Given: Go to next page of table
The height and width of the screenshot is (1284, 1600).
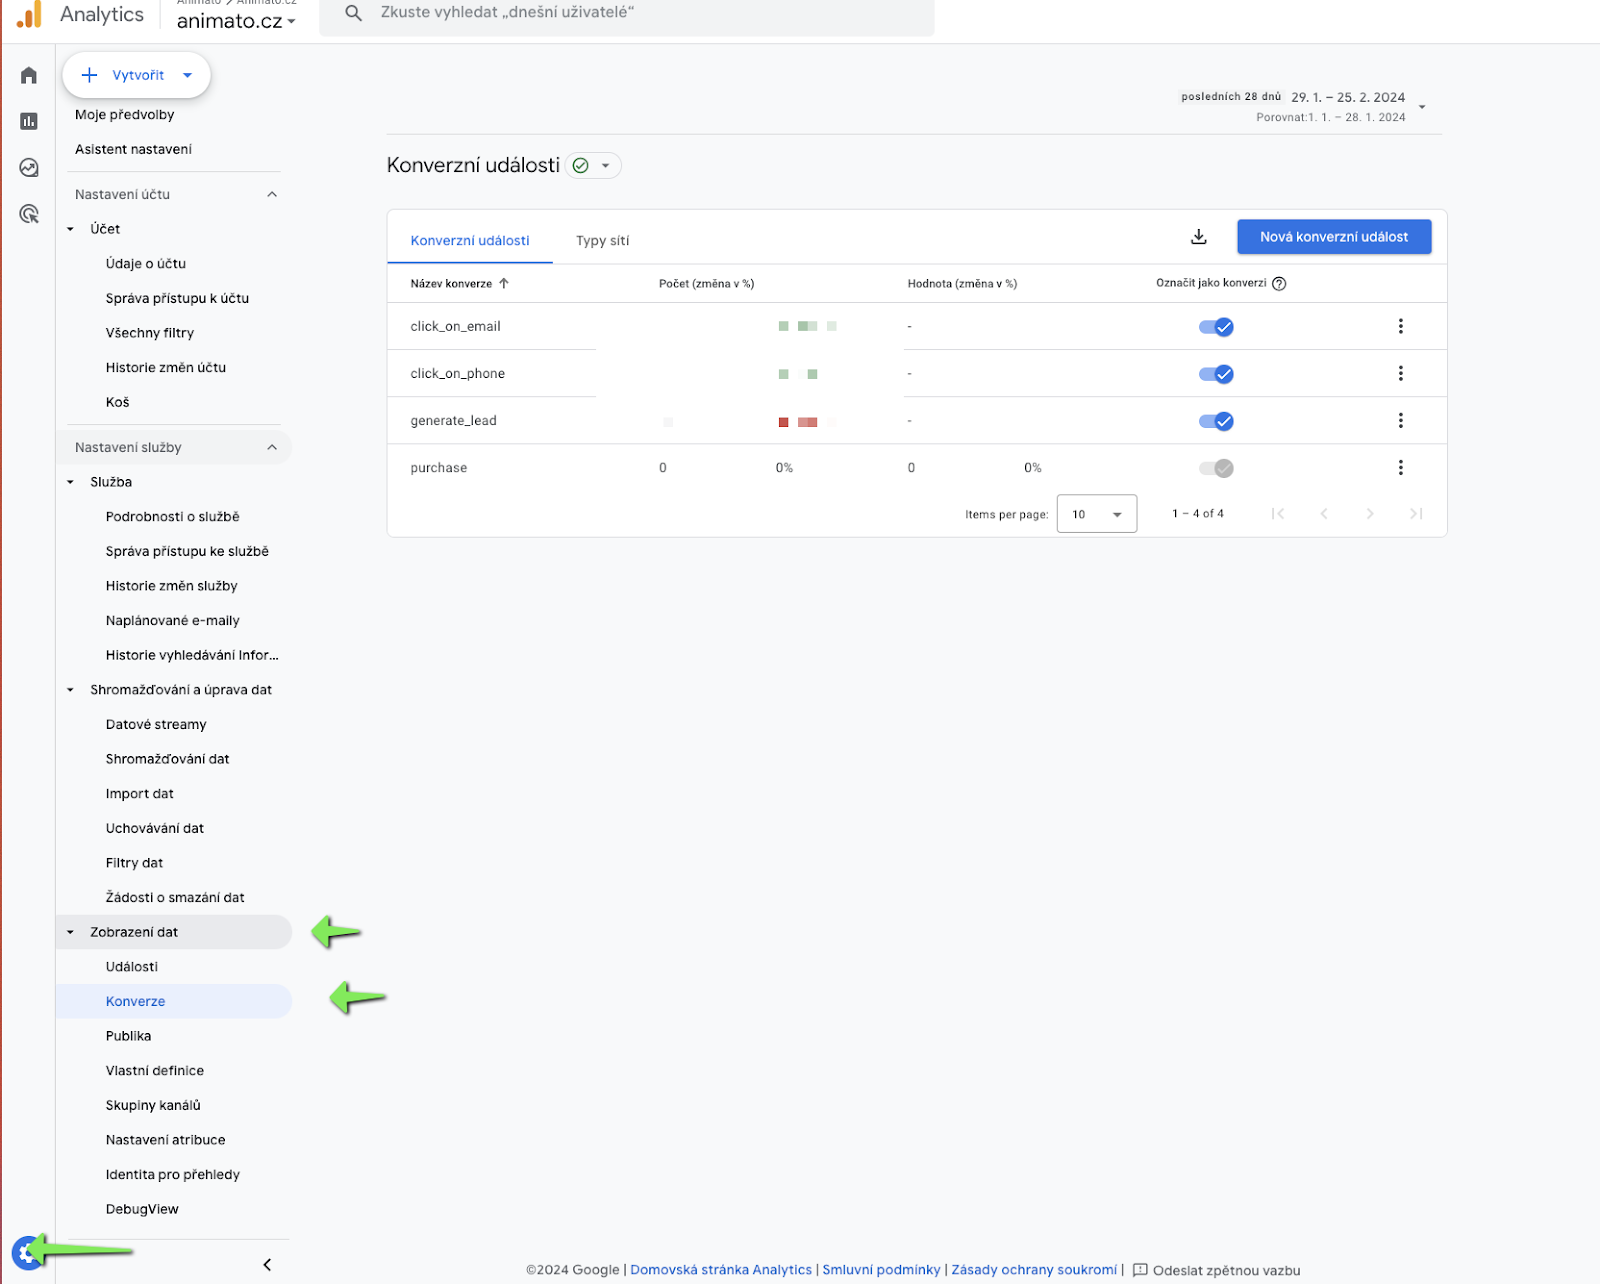Looking at the screenshot, I should pyautogui.click(x=1370, y=513).
